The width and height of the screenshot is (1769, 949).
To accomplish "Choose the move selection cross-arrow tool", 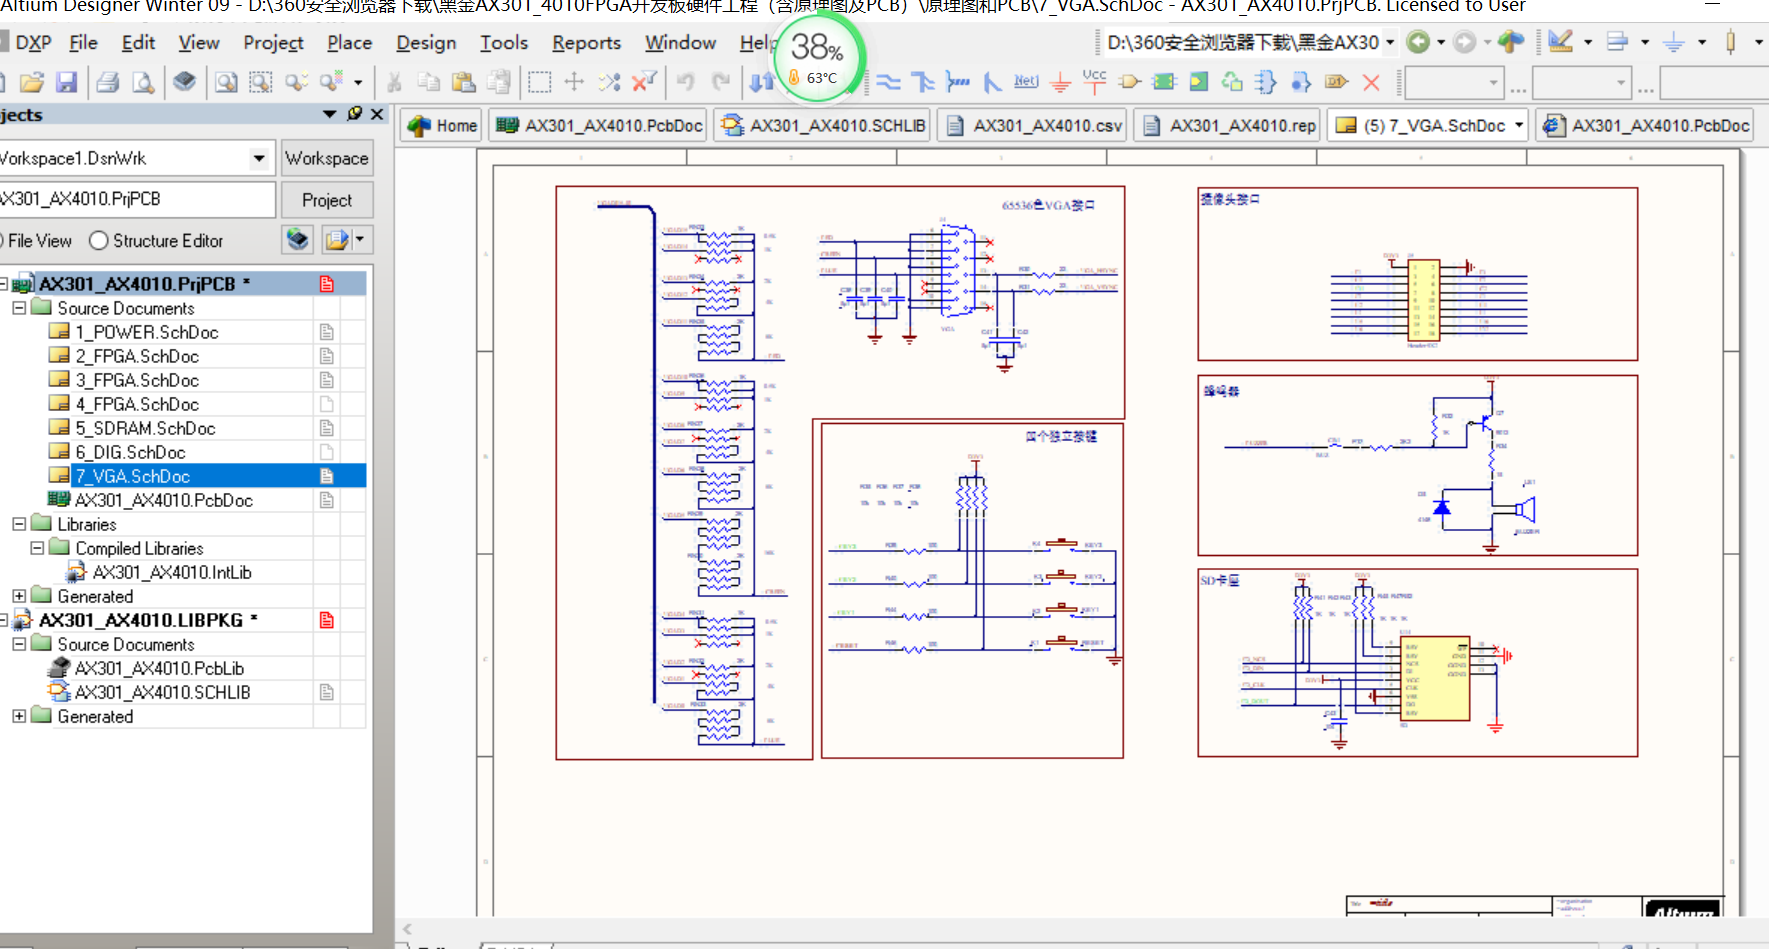I will pyautogui.click(x=574, y=82).
